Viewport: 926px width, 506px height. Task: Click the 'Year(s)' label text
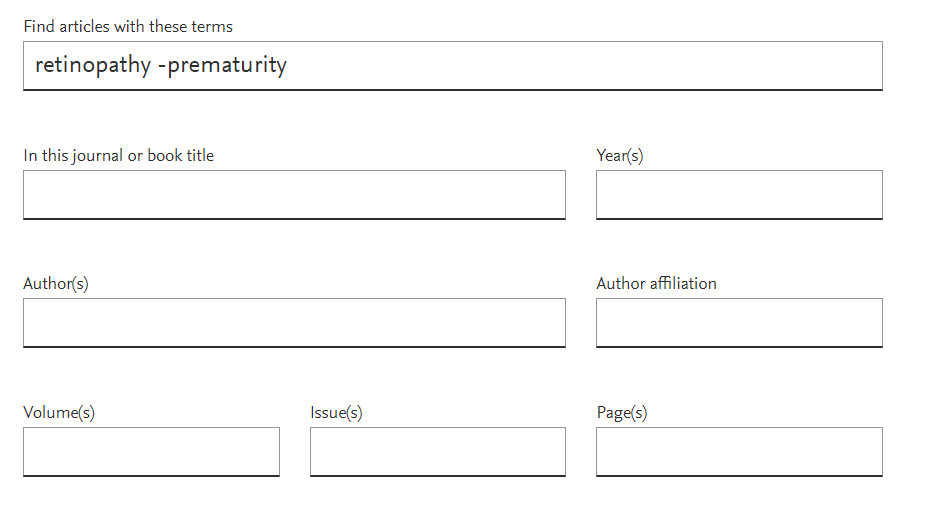click(x=620, y=155)
